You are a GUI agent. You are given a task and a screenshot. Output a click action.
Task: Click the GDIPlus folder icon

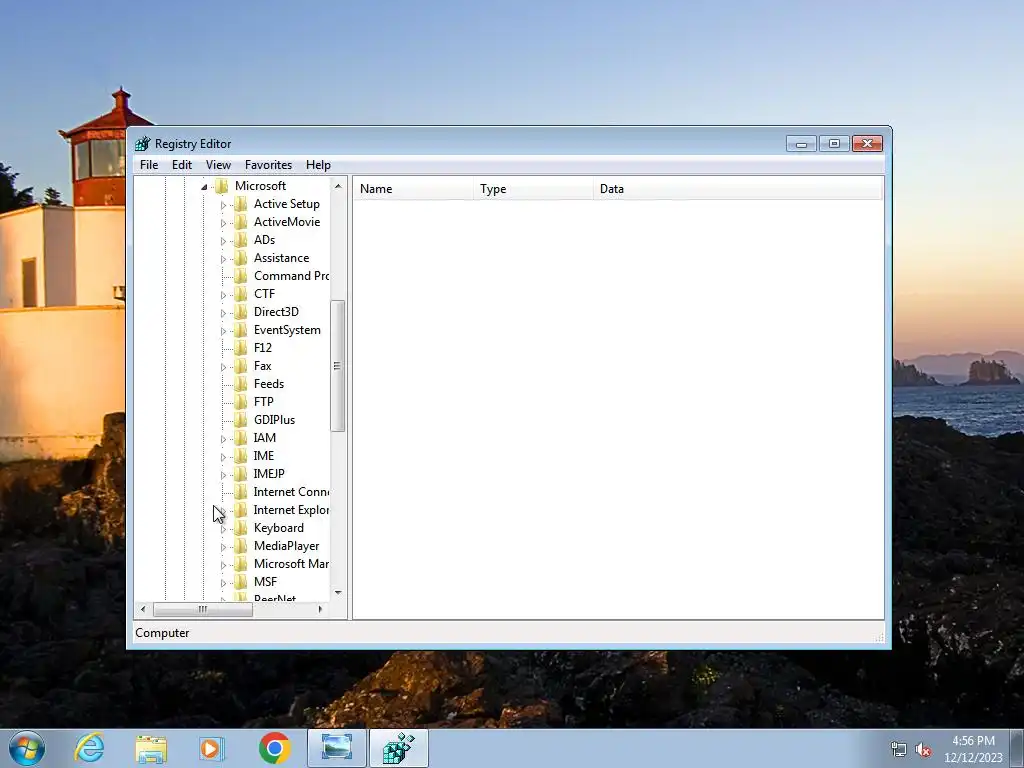241,420
